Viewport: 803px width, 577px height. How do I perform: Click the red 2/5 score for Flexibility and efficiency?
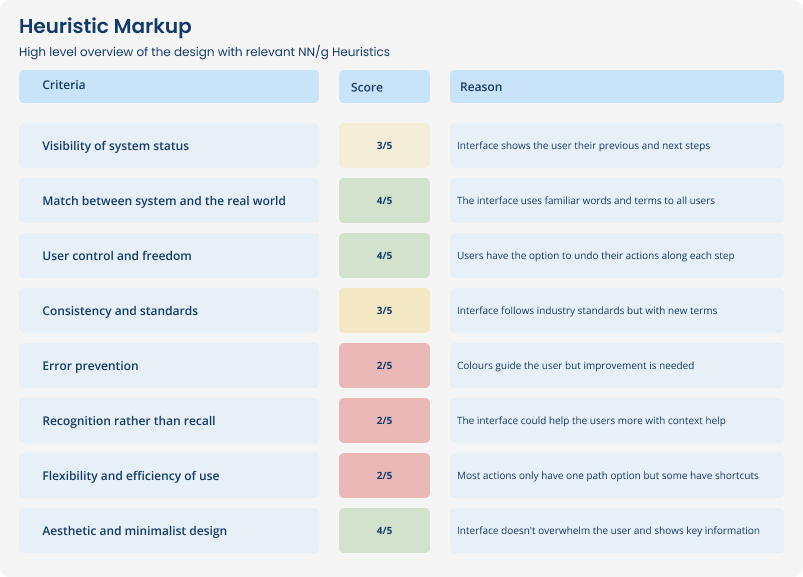pyautogui.click(x=384, y=476)
